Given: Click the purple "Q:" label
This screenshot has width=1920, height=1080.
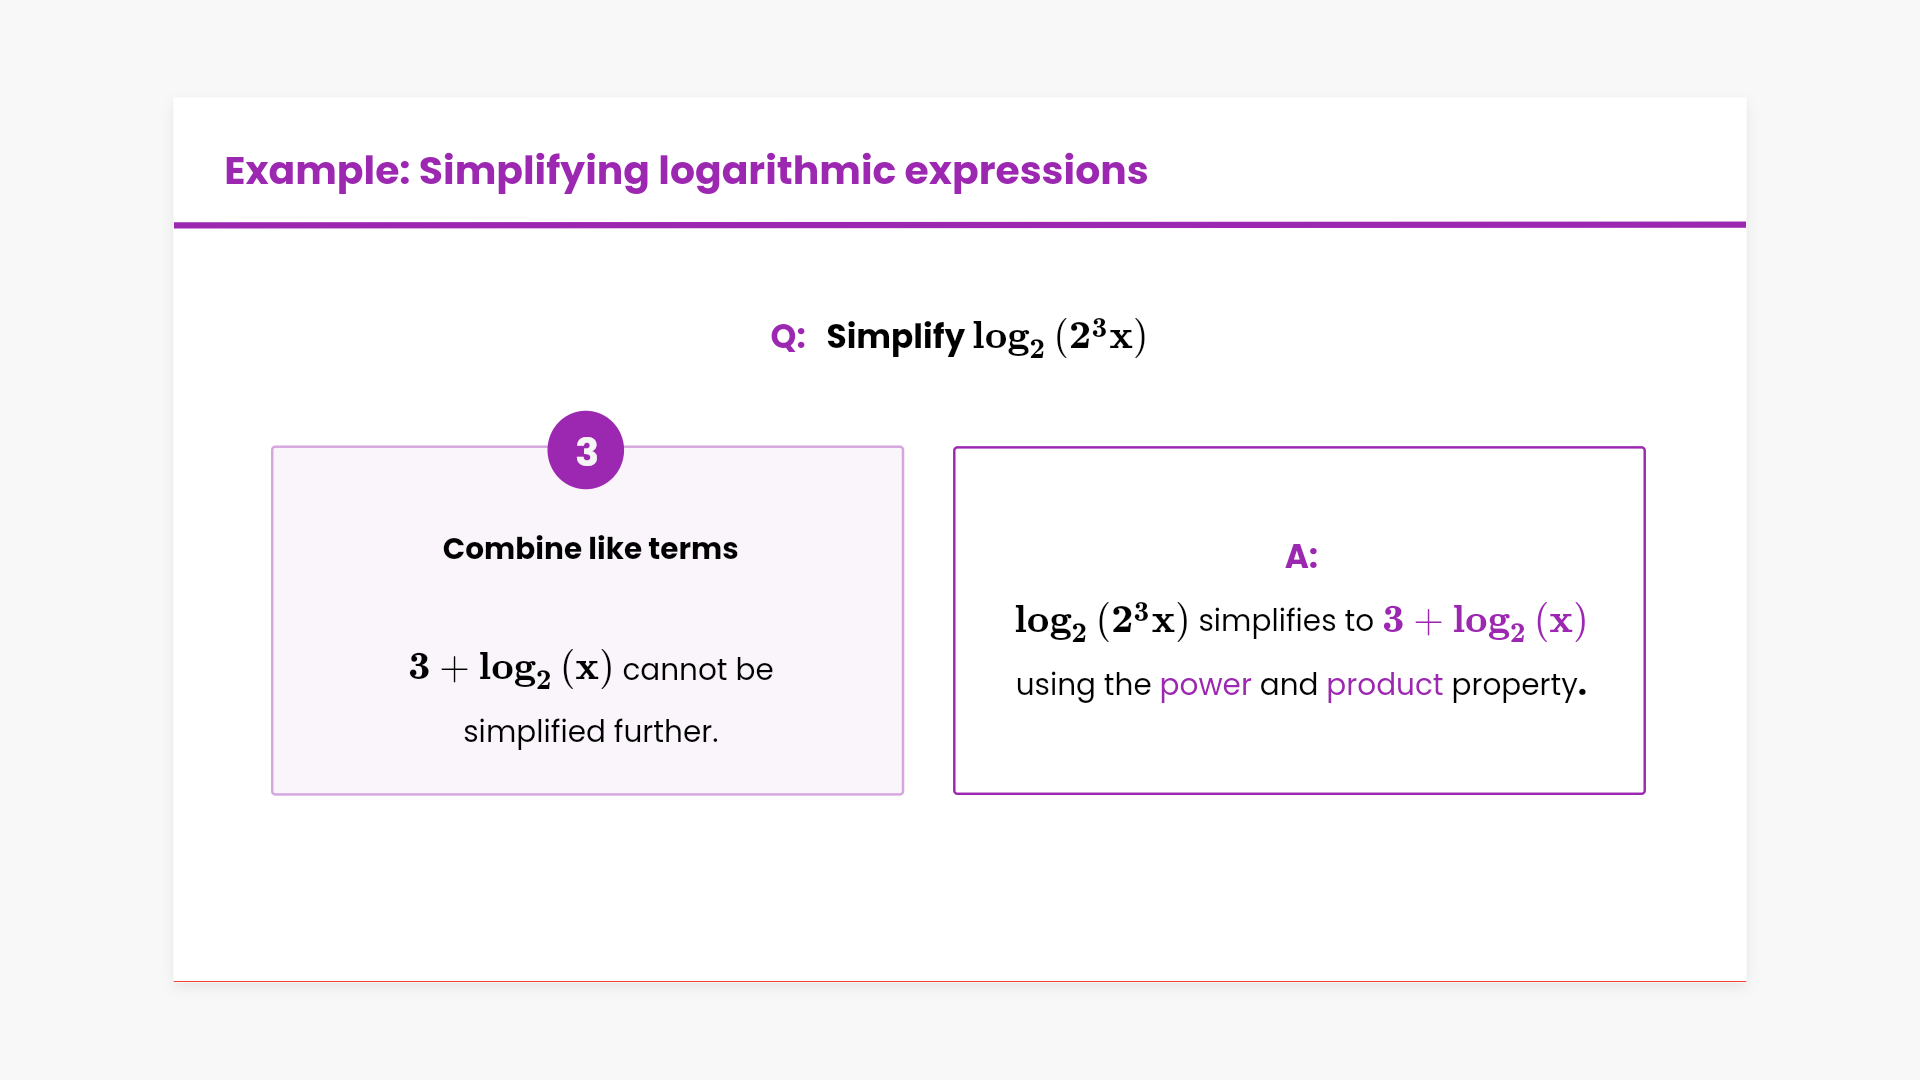Looking at the screenshot, I should (x=788, y=337).
